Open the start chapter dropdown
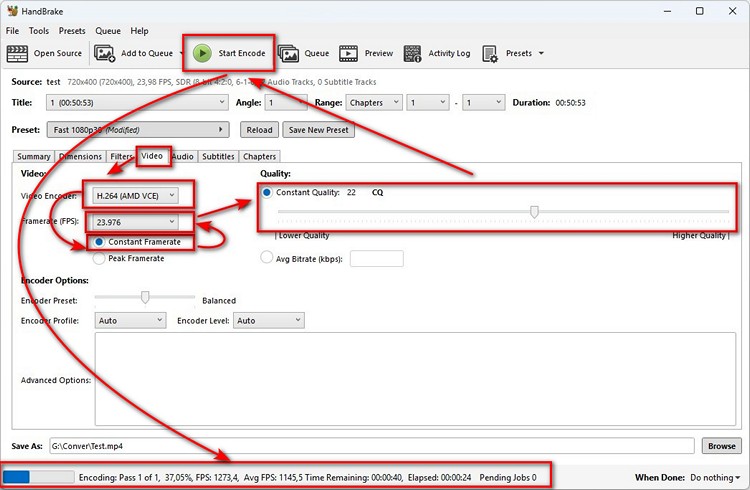The height and width of the screenshot is (490, 750). pos(428,102)
